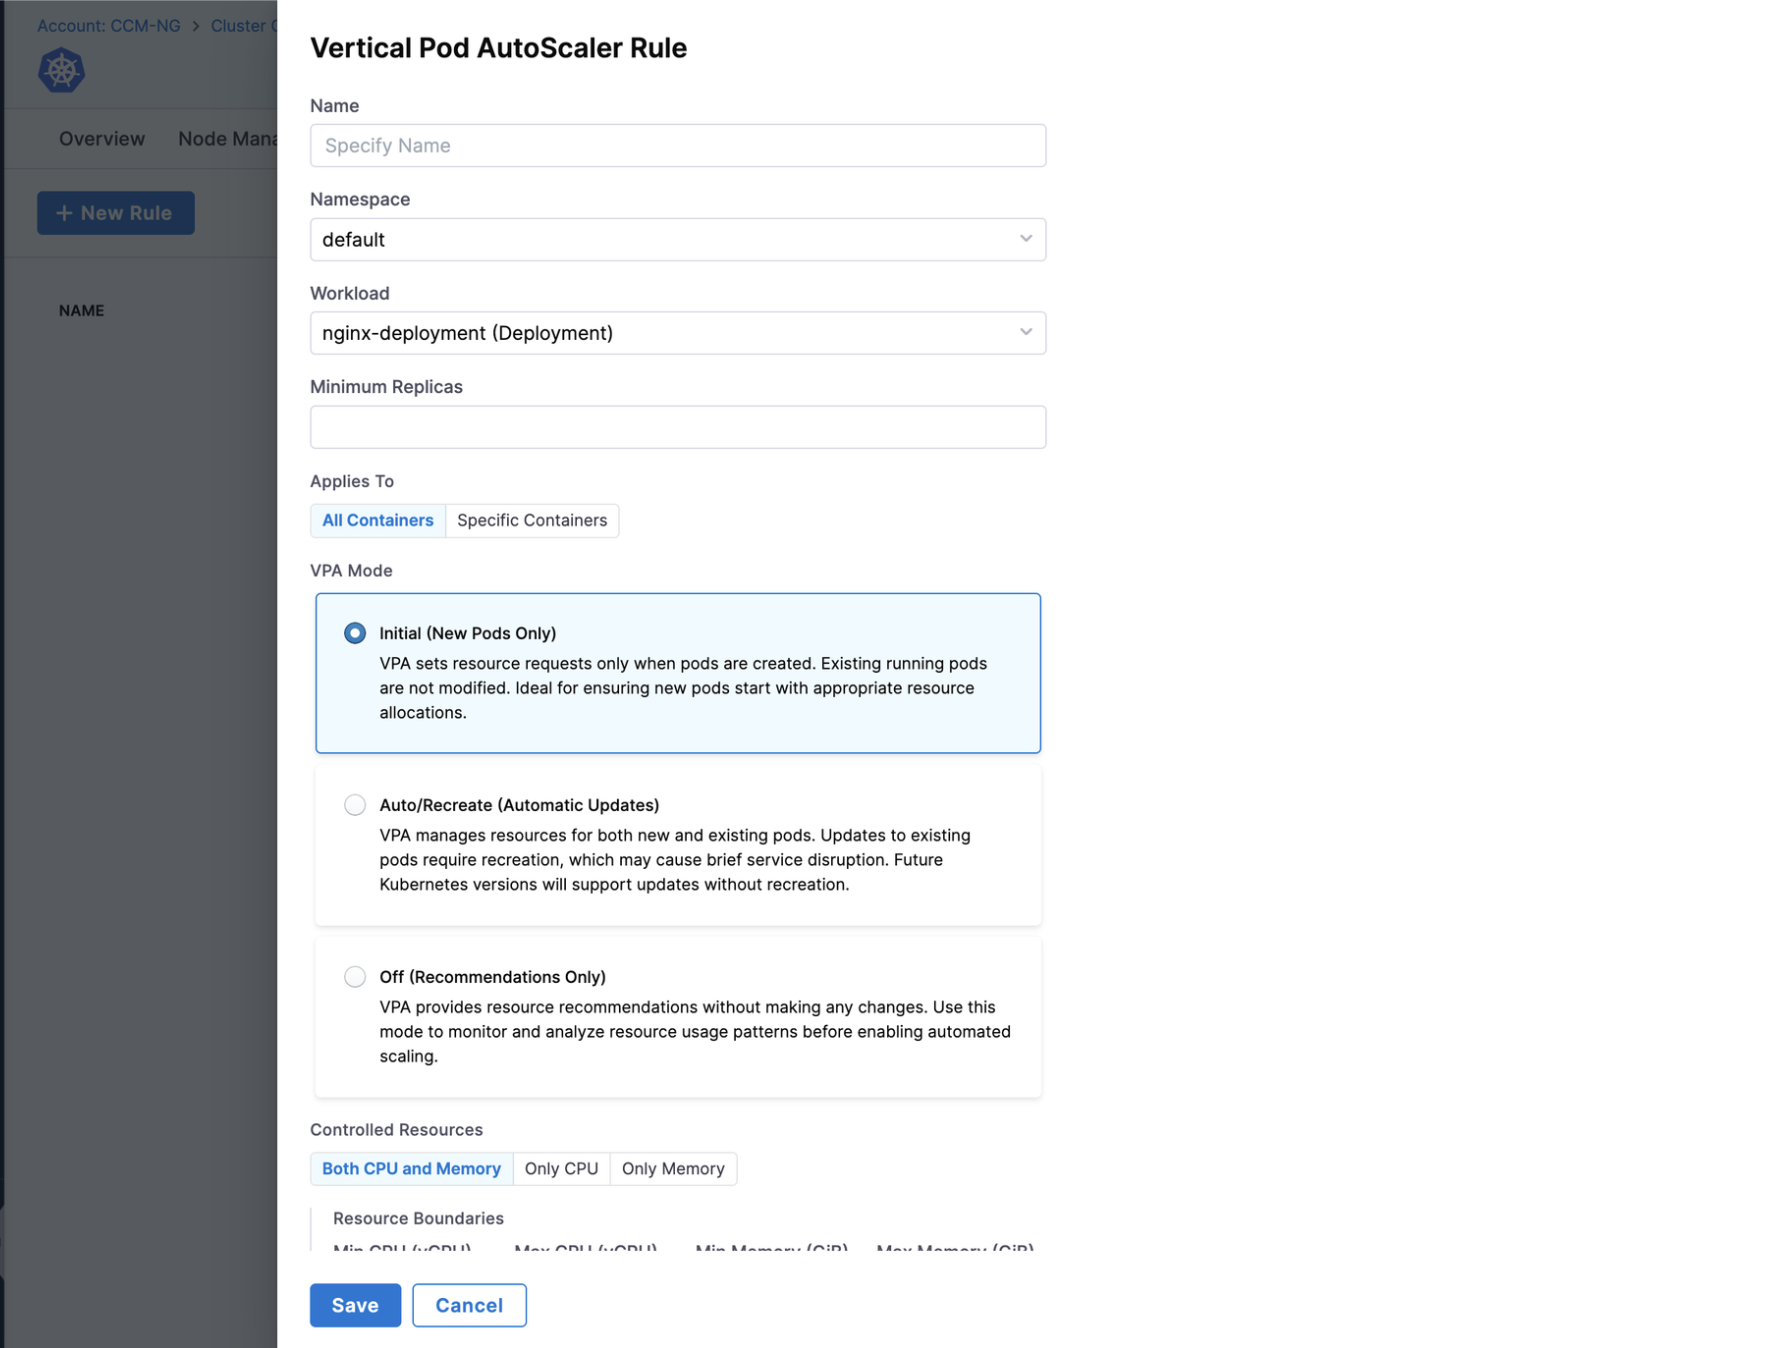Click the plus icon on New Rule
This screenshot has height=1348, width=1782.
(64, 213)
